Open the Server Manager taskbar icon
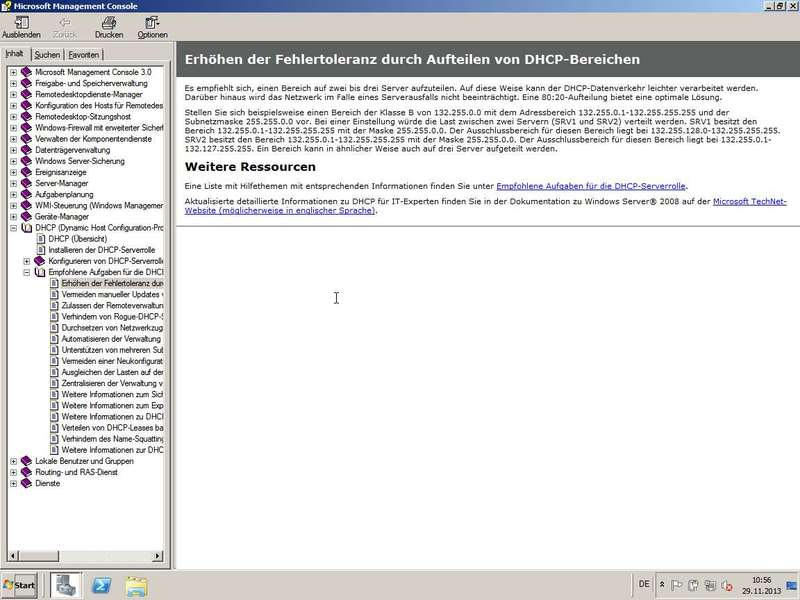The image size is (800, 600). coord(66,585)
